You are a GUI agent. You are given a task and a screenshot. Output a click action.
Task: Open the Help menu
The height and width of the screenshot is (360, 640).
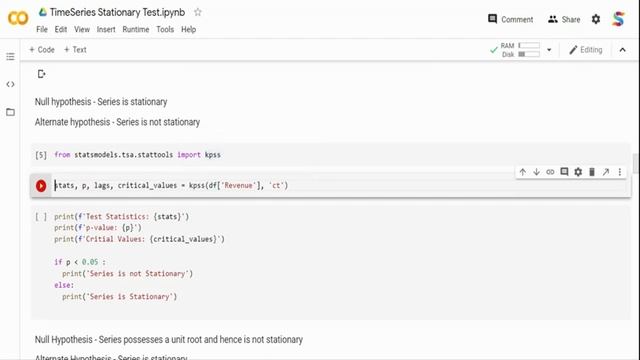pos(189,29)
